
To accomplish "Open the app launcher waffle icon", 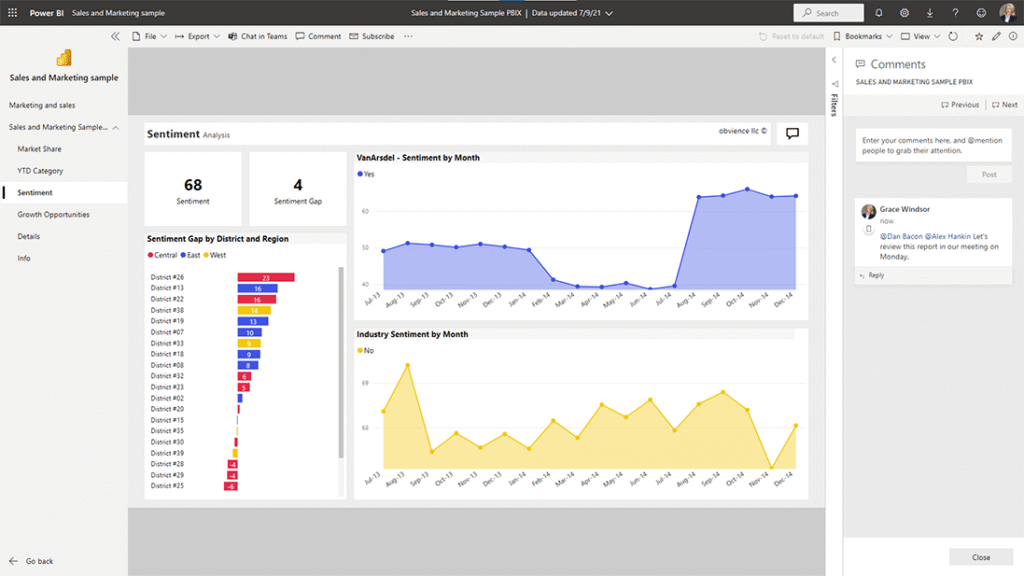I will [x=12, y=13].
